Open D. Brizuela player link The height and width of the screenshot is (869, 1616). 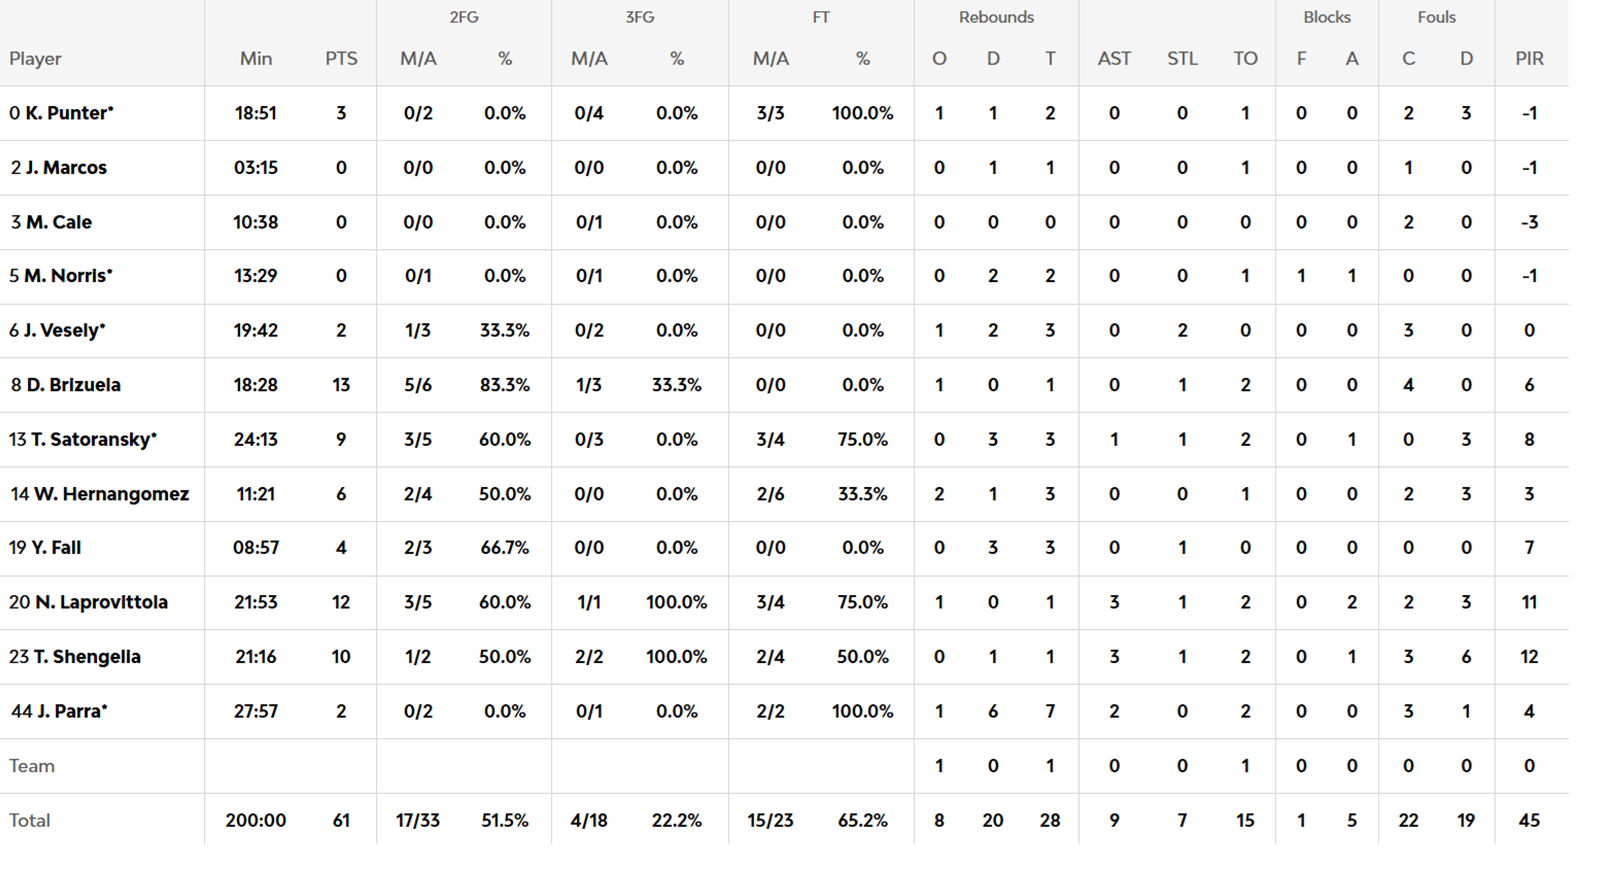(x=73, y=385)
